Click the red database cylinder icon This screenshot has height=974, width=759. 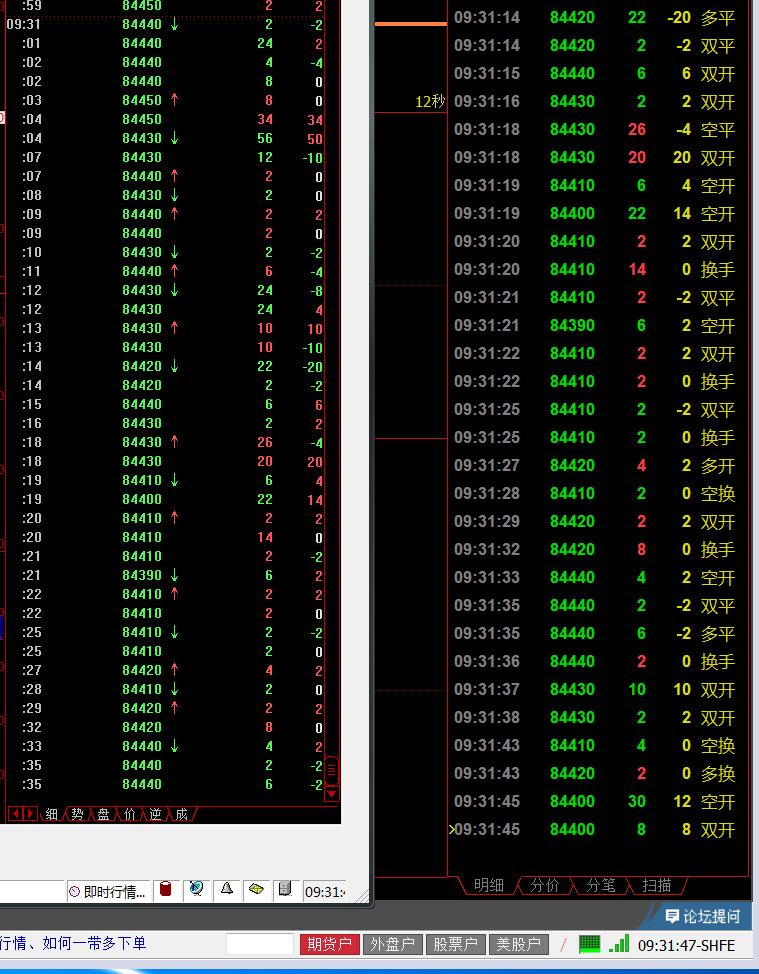pyautogui.click(x=166, y=889)
